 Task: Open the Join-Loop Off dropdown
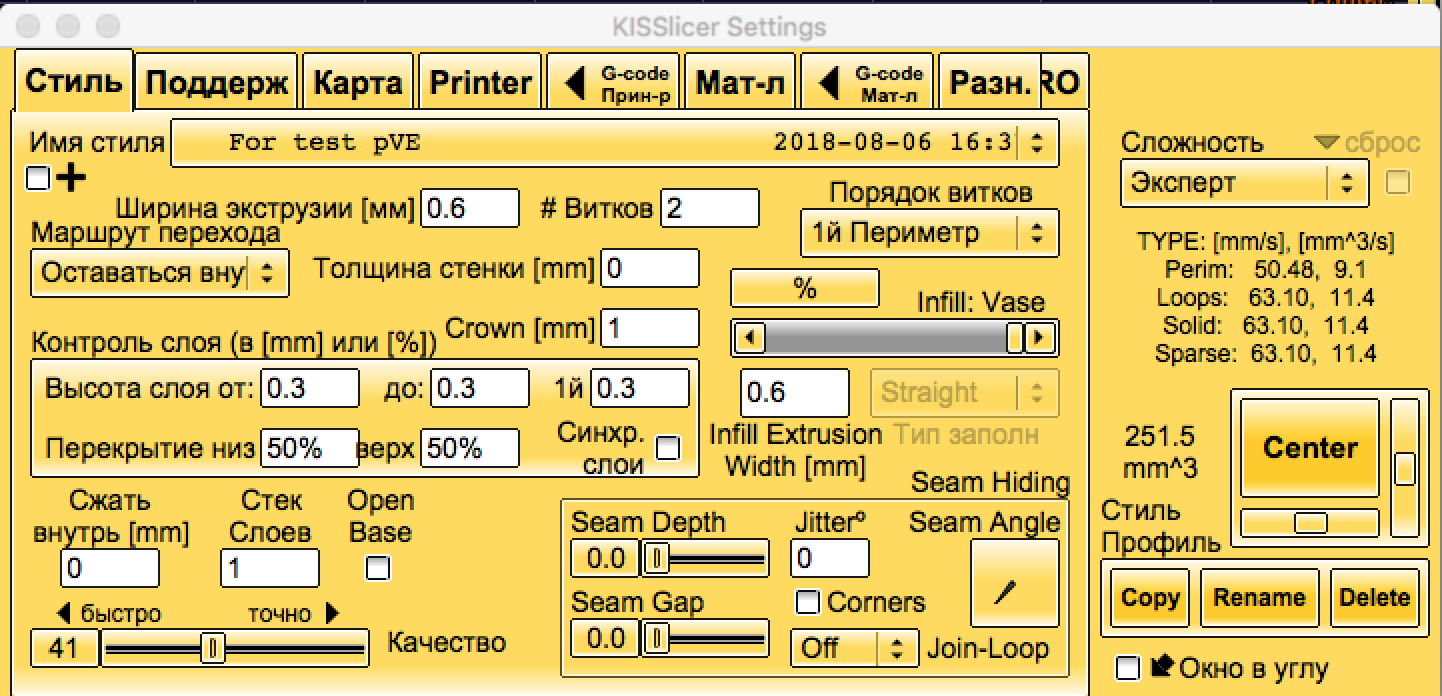[853, 648]
